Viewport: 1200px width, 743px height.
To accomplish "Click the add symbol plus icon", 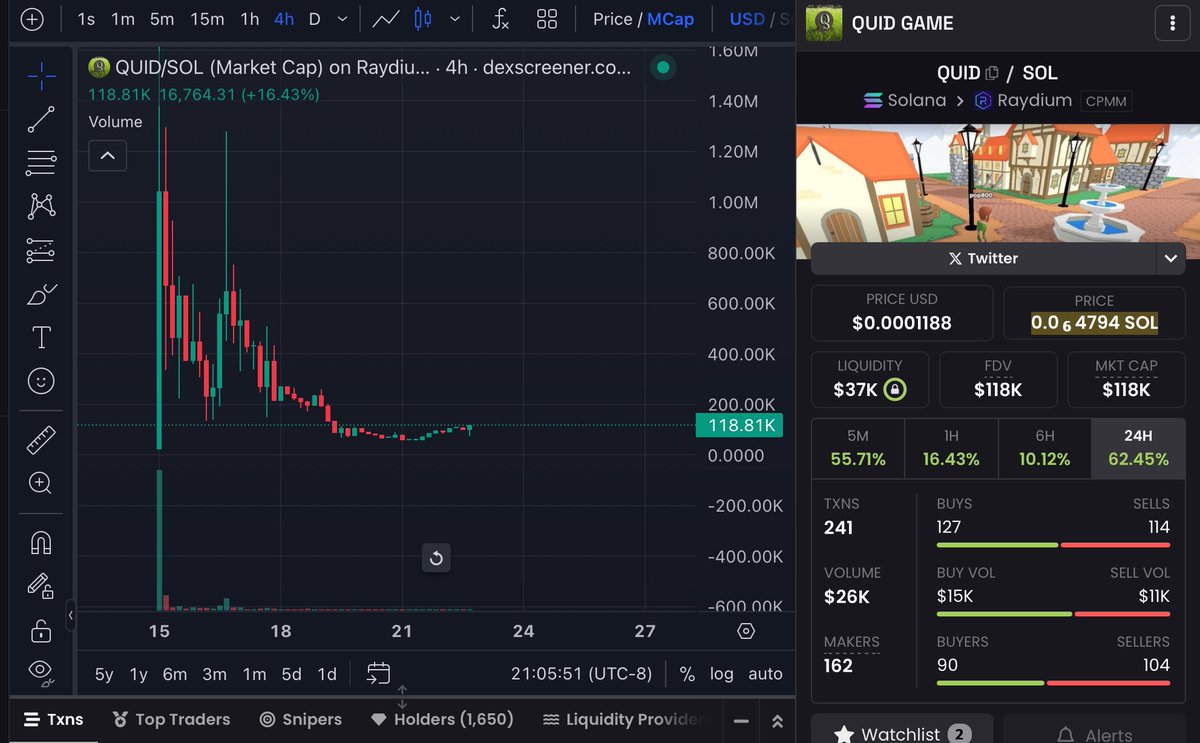I will [x=32, y=19].
